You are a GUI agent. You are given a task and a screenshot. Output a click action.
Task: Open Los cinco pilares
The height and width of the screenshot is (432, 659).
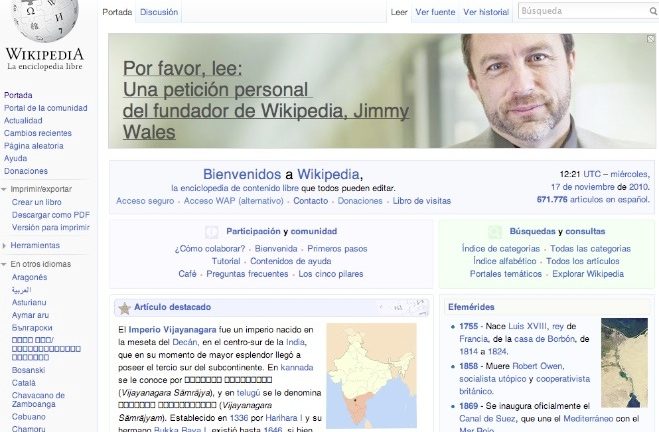(x=331, y=274)
